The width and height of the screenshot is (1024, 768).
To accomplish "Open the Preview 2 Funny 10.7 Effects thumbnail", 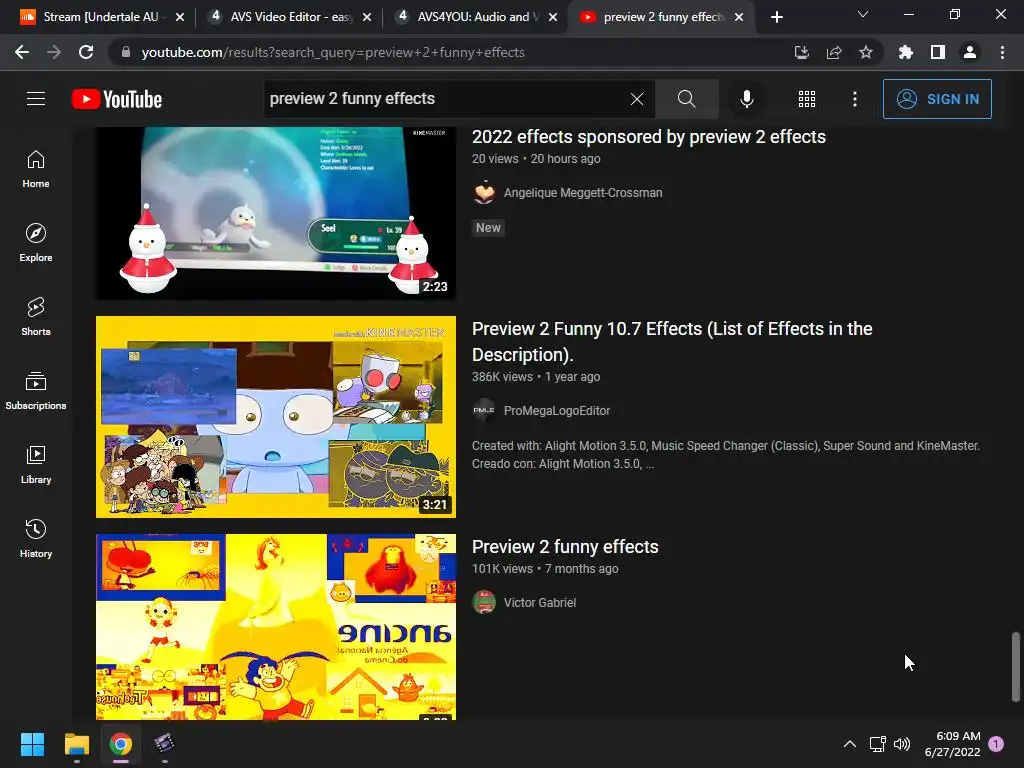I will [x=276, y=417].
